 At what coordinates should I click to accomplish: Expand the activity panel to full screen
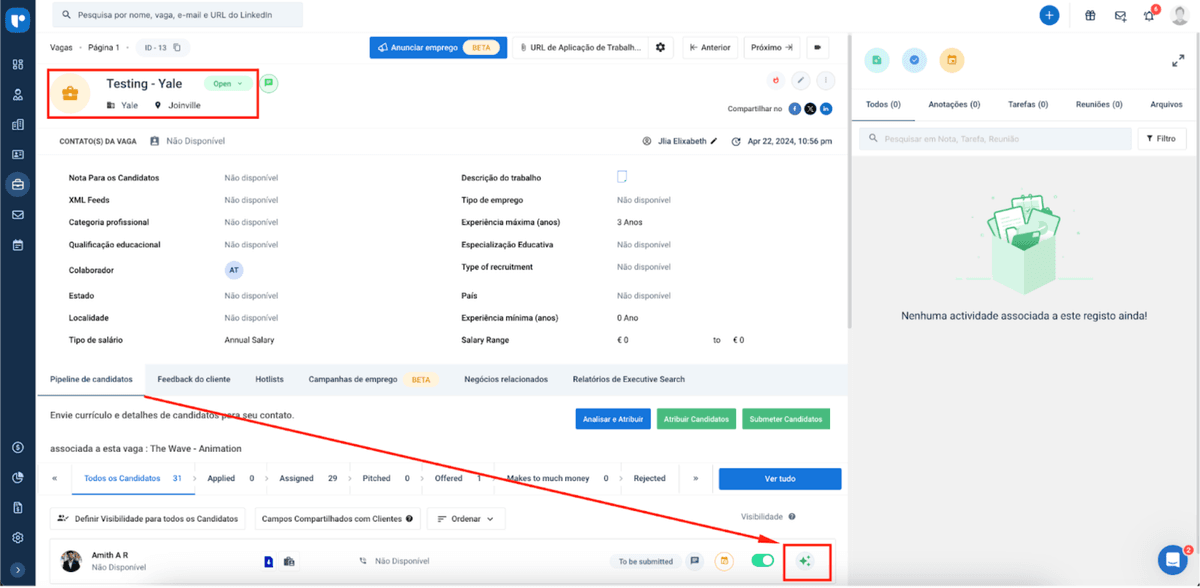(1178, 61)
